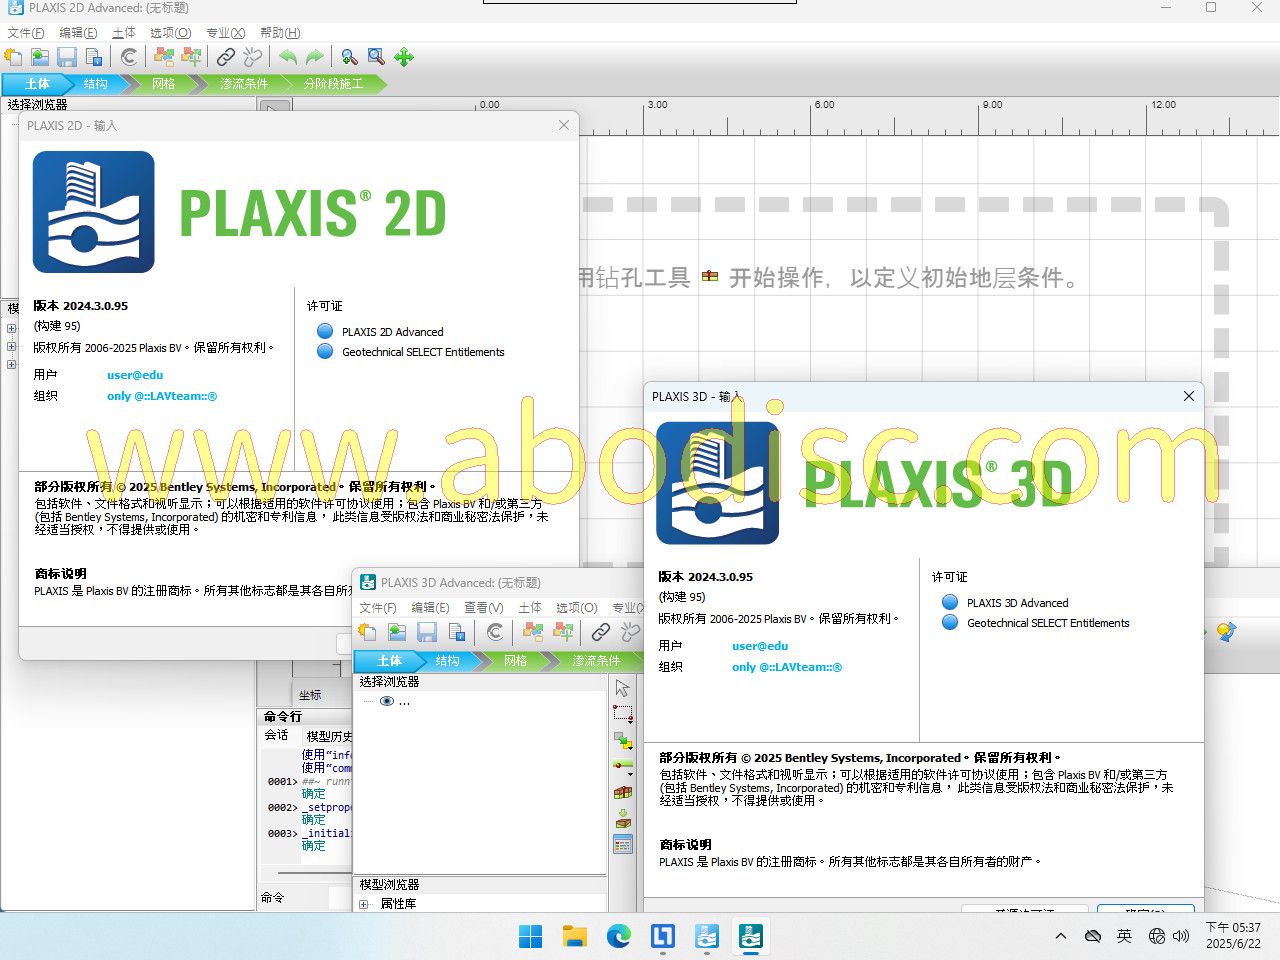Open 模型历史 tab in command line panel
Screen dimensions: 1280x960
pos(329,735)
